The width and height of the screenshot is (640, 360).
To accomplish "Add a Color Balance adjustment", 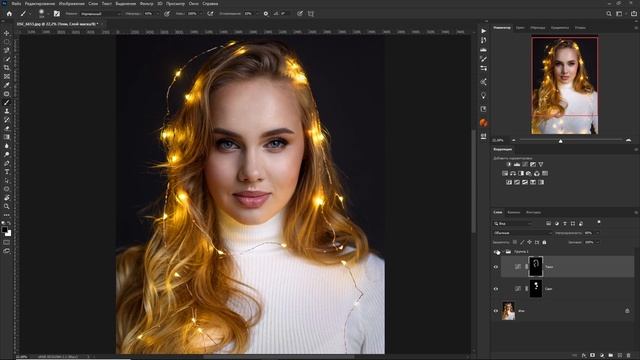I will point(513,173).
